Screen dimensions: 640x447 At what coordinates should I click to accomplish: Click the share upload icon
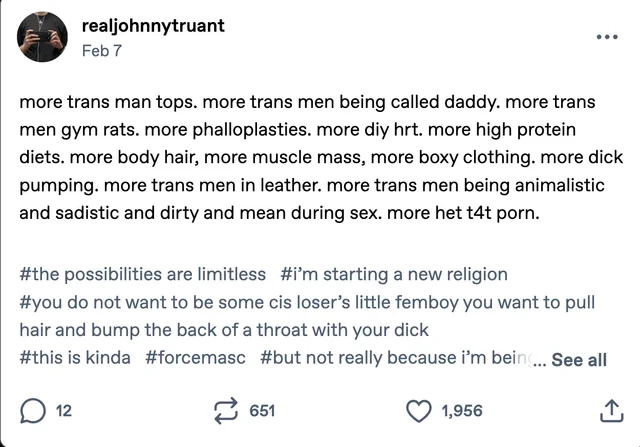(x=611, y=411)
